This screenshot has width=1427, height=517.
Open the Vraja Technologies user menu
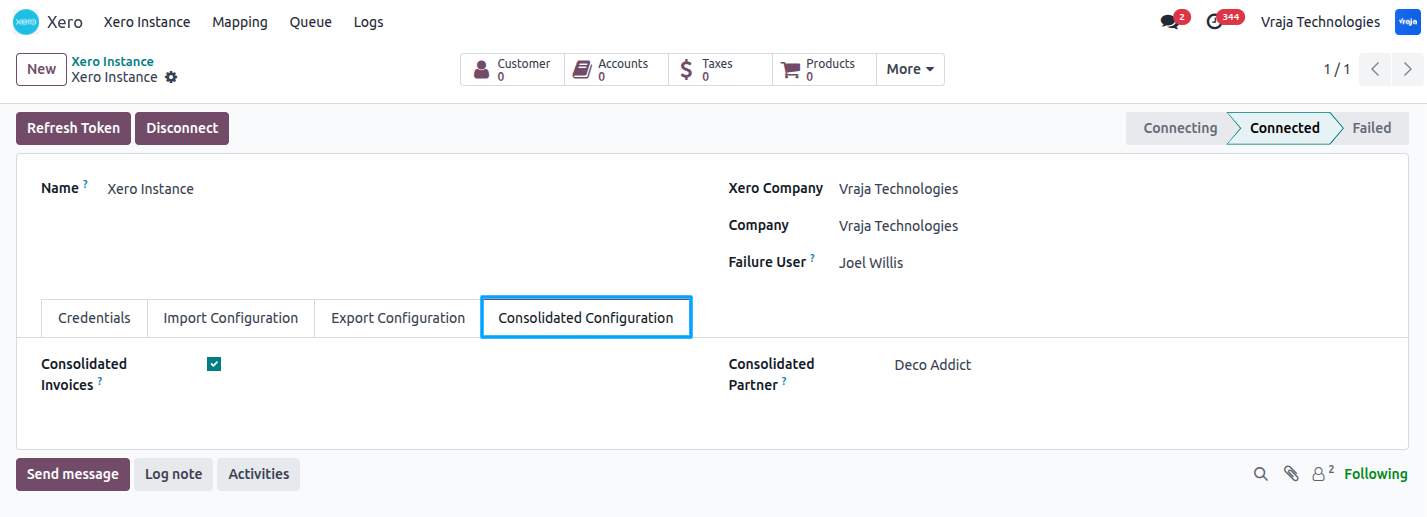click(x=1320, y=22)
